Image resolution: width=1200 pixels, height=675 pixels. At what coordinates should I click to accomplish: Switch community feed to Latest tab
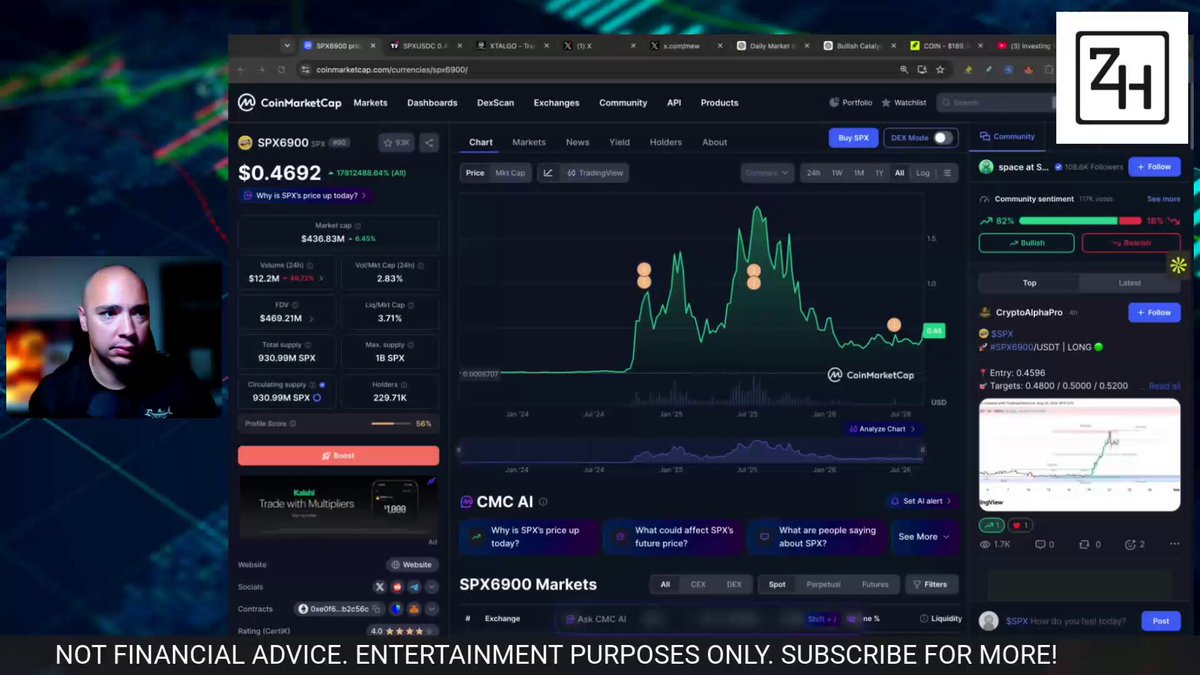(x=1129, y=283)
